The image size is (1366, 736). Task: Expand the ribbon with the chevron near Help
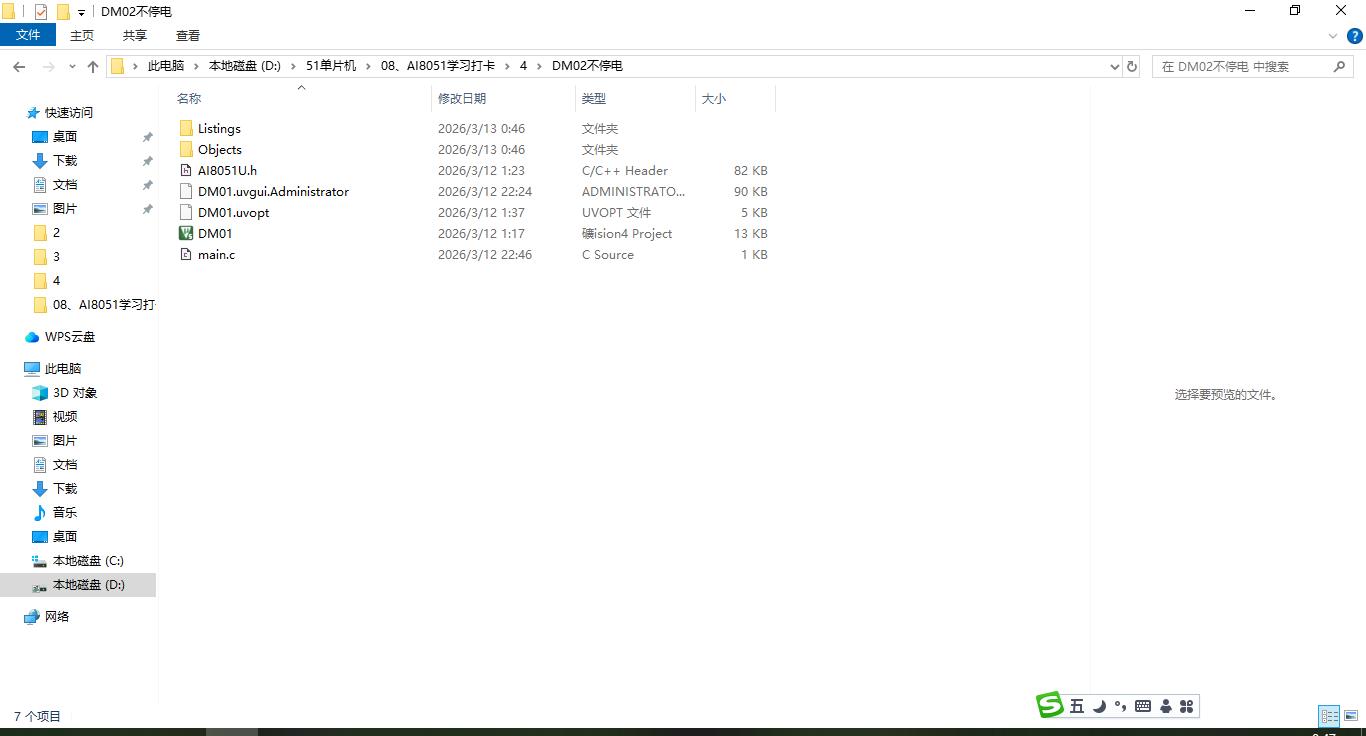[1332, 36]
